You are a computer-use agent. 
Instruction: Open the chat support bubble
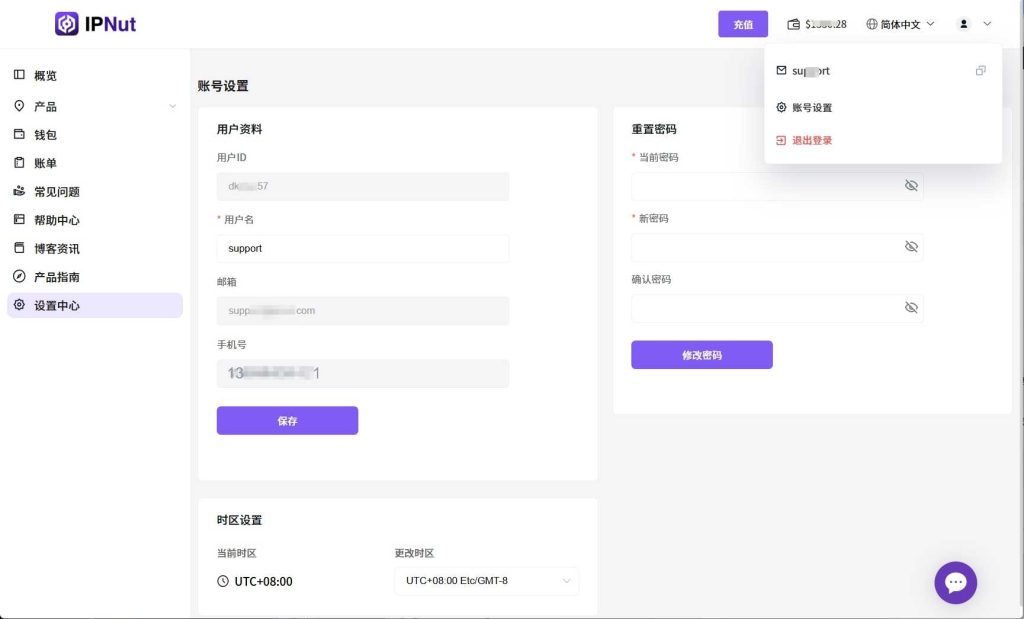pos(955,582)
